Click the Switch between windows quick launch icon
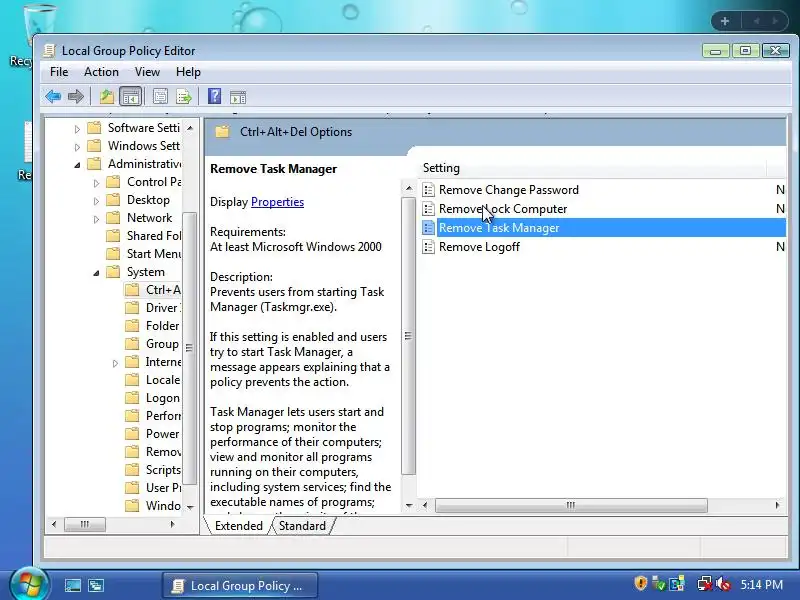Screen dimensions: 800x600 [96, 586]
